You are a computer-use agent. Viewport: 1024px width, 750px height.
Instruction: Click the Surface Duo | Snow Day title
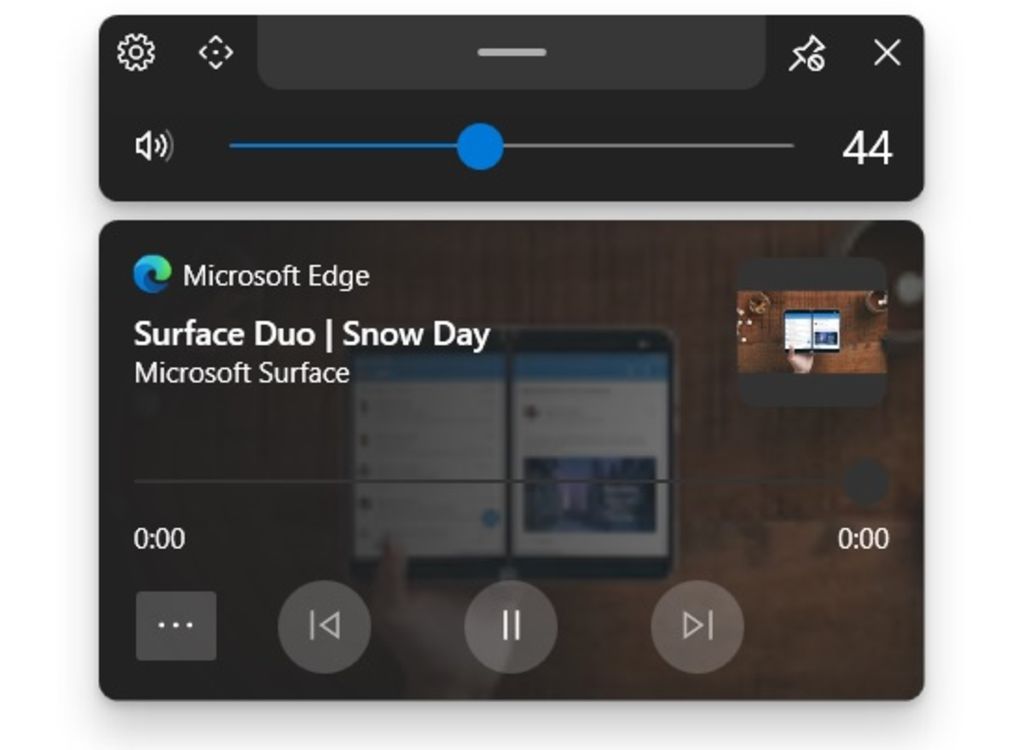tap(311, 334)
